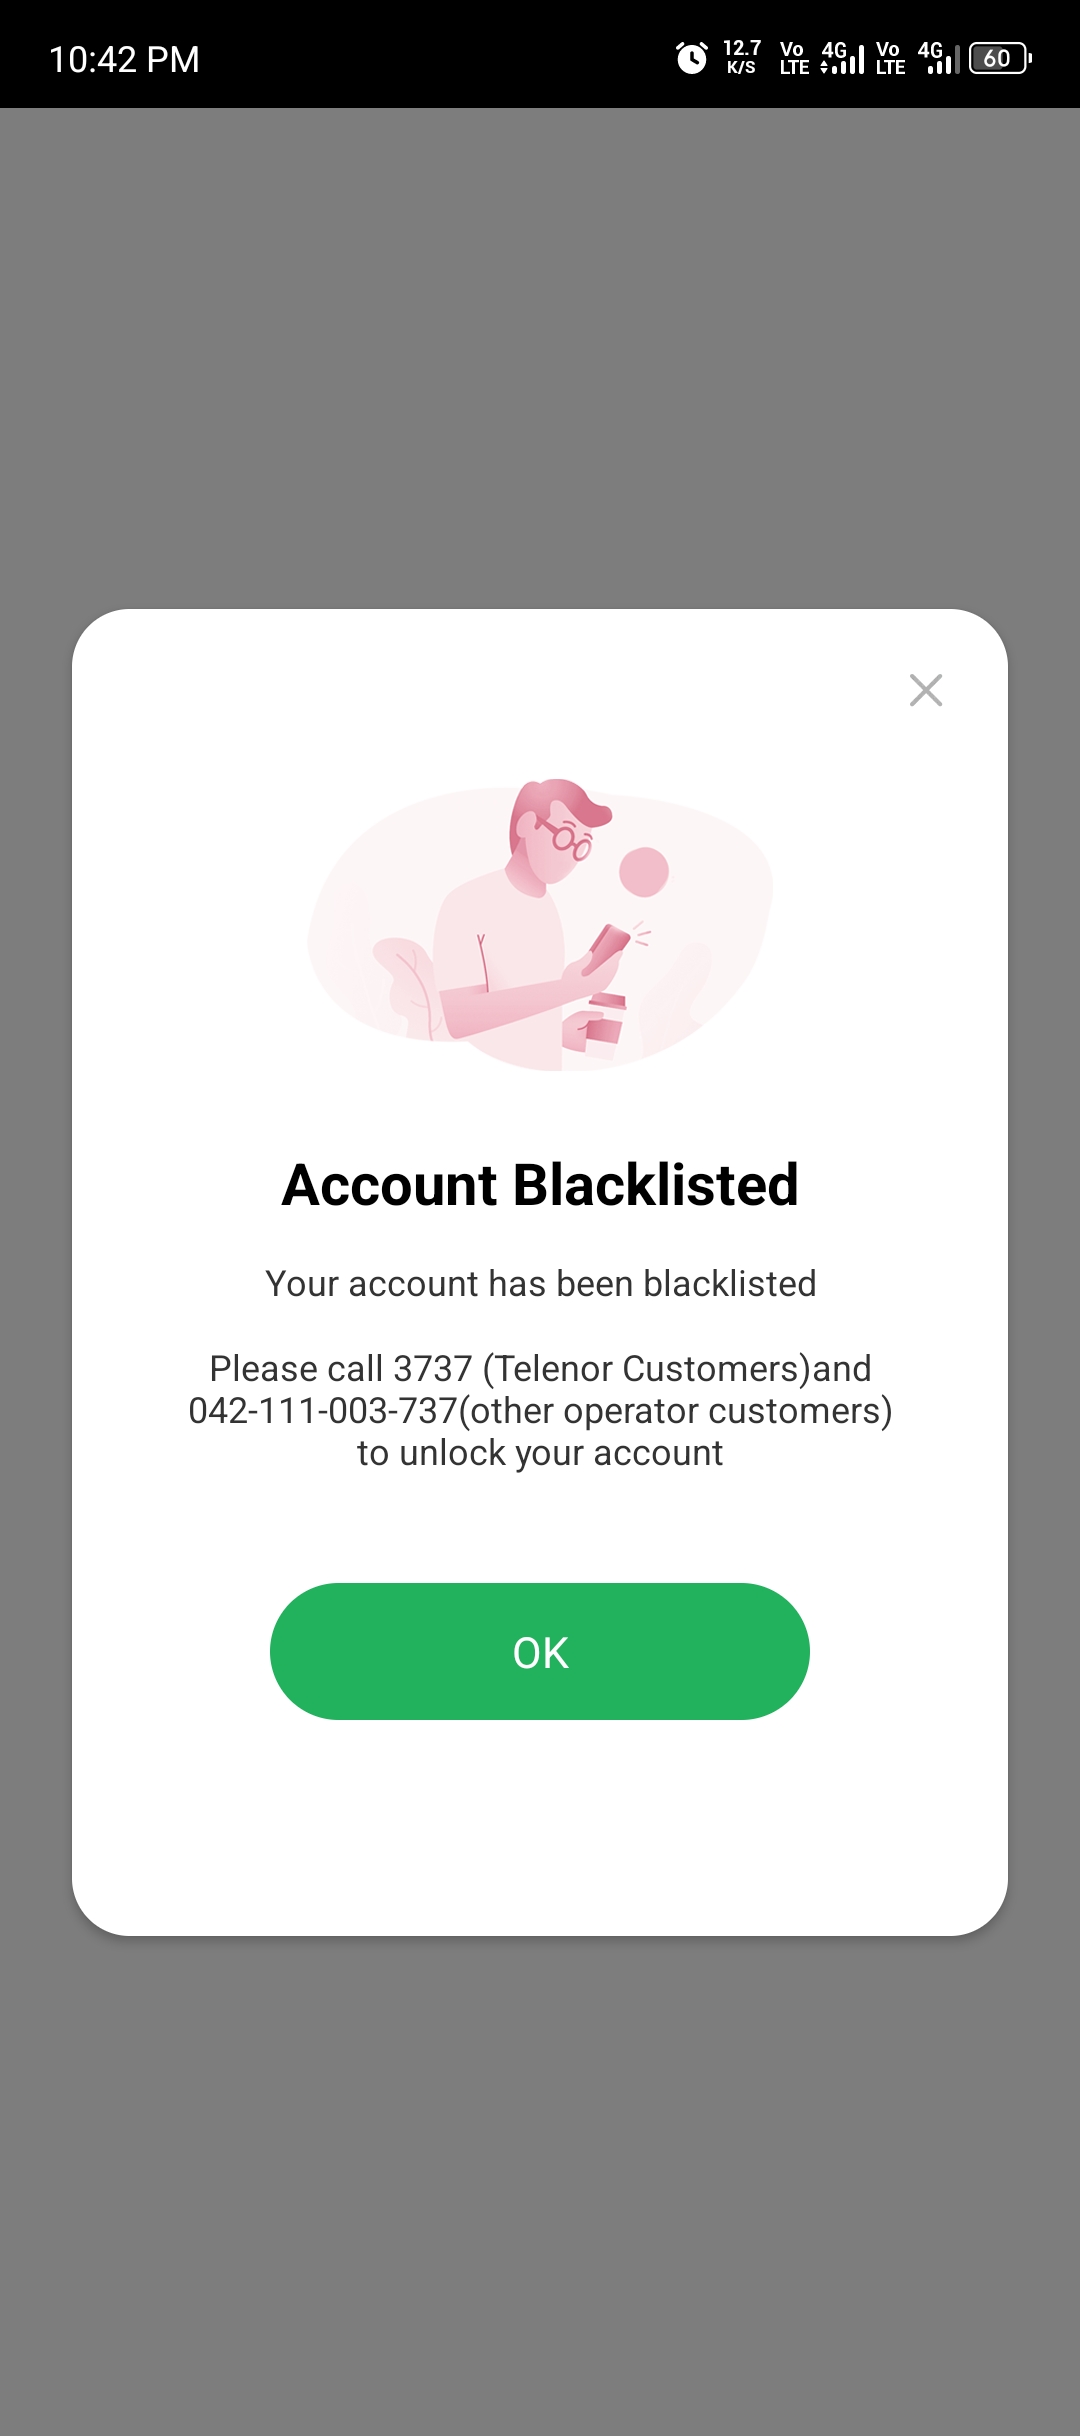Image resolution: width=1080 pixels, height=2436 pixels.
Task: Tap the second 4G signal strength icon
Action: click(939, 58)
